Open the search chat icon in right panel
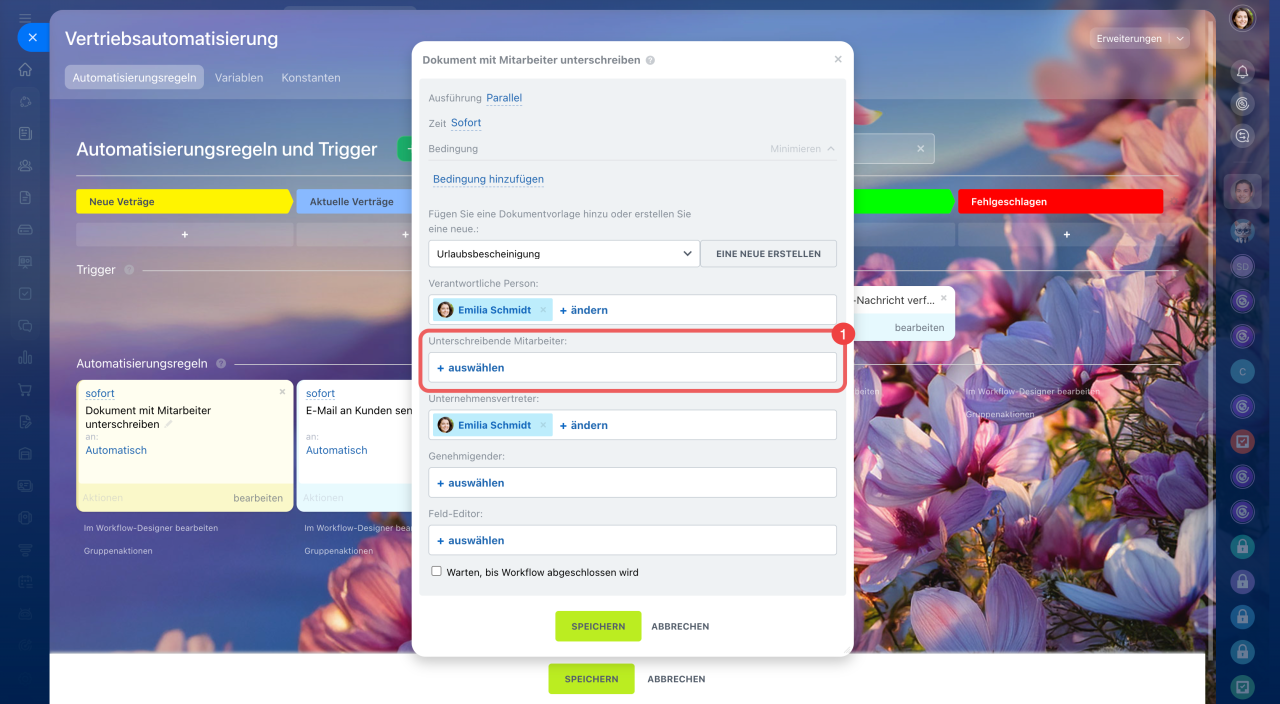This screenshot has width=1280, height=704. tap(1242, 135)
